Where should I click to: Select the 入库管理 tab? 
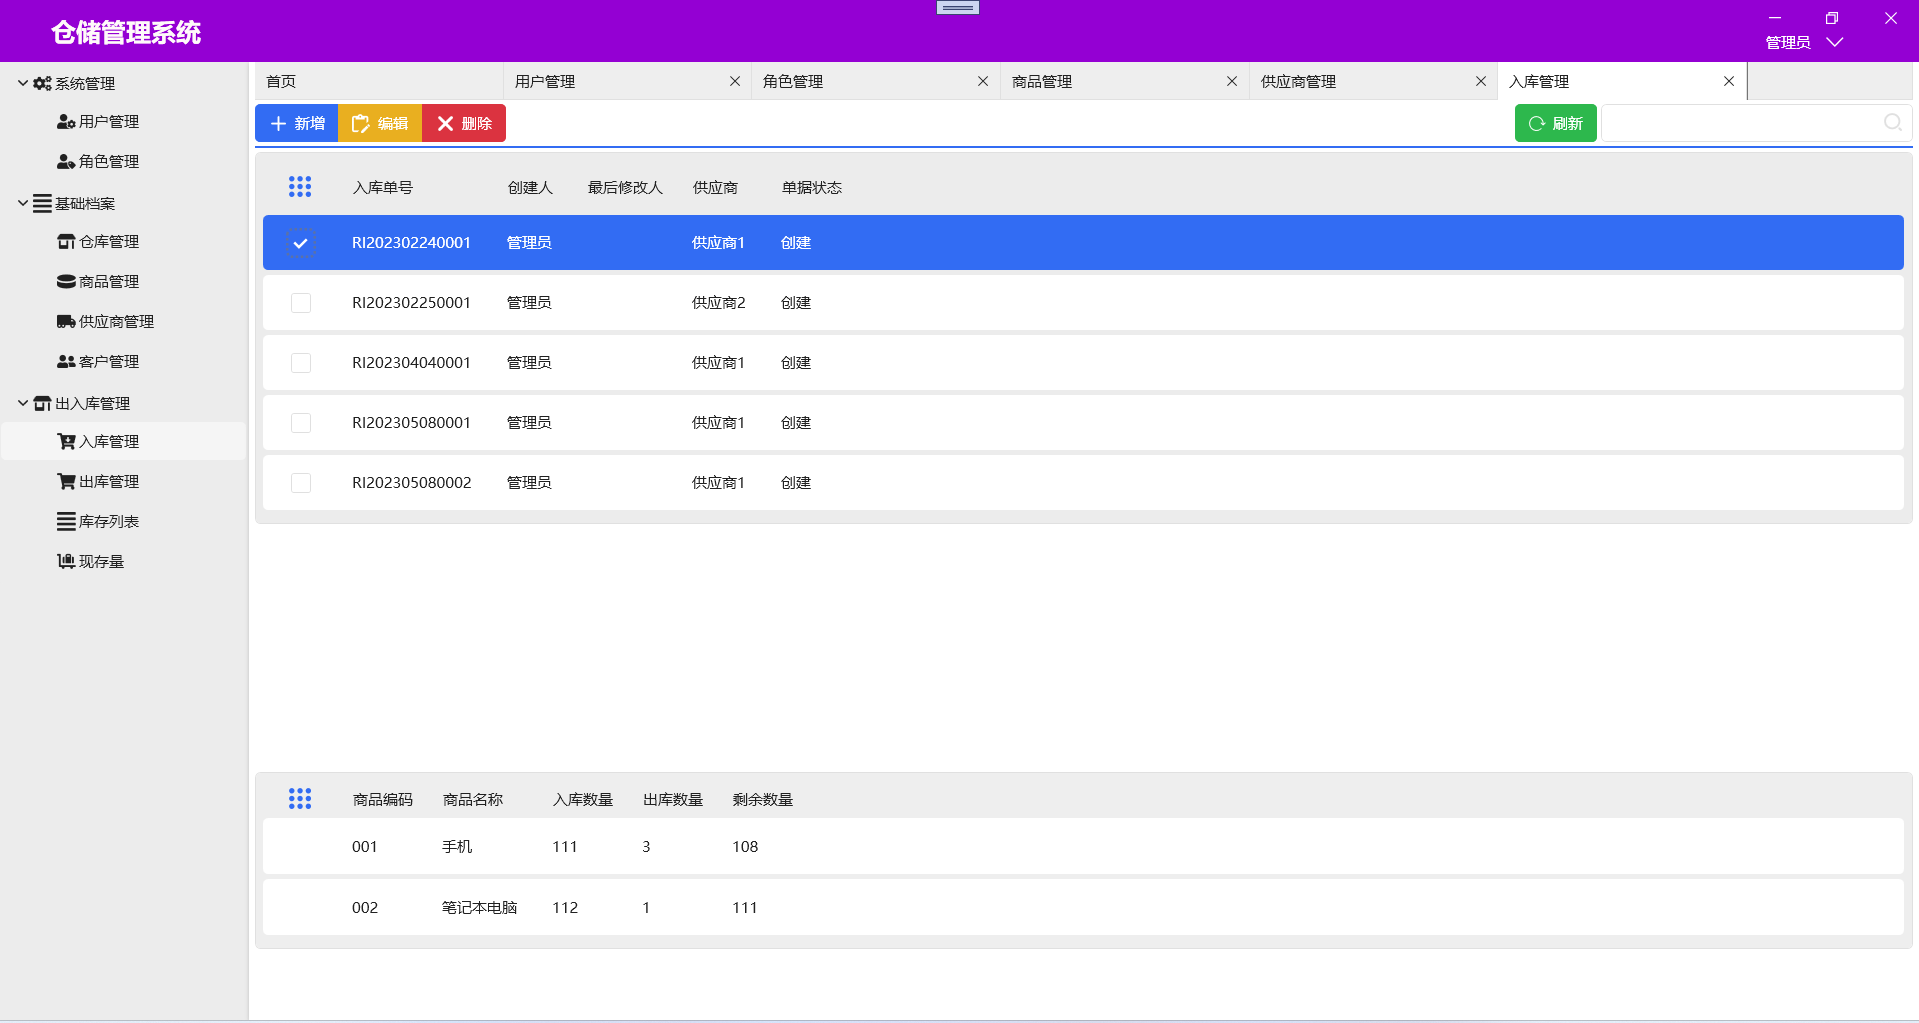pos(1621,82)
